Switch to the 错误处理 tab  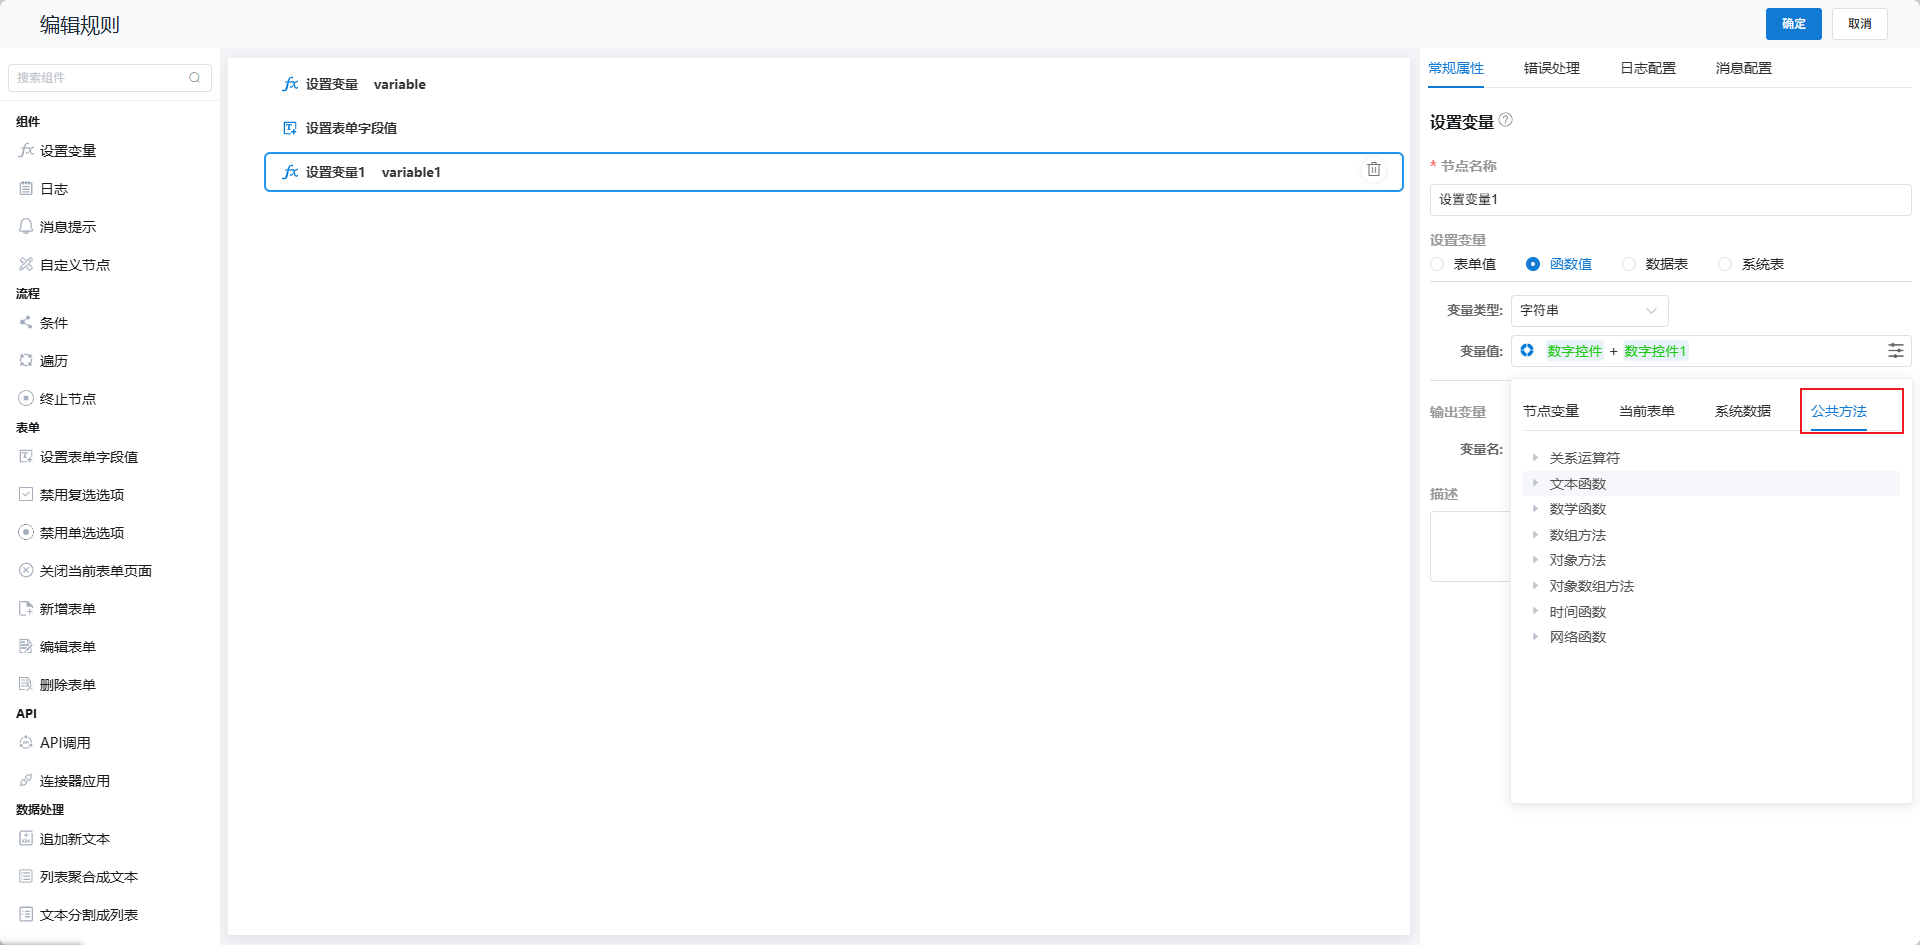tap(1551, 68)
